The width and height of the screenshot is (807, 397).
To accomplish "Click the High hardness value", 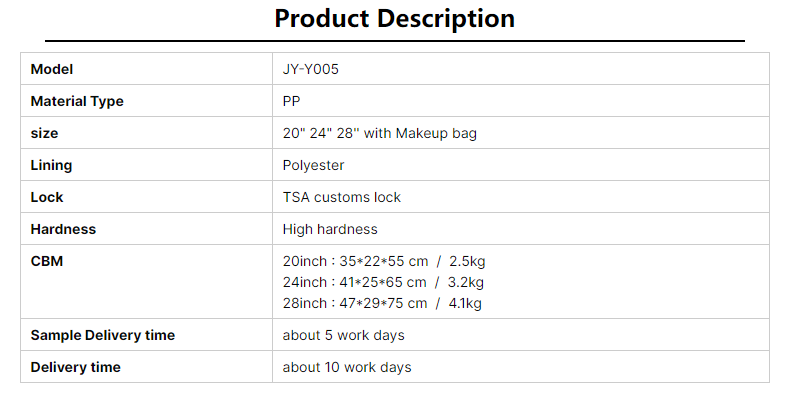I will click(330, 229).
